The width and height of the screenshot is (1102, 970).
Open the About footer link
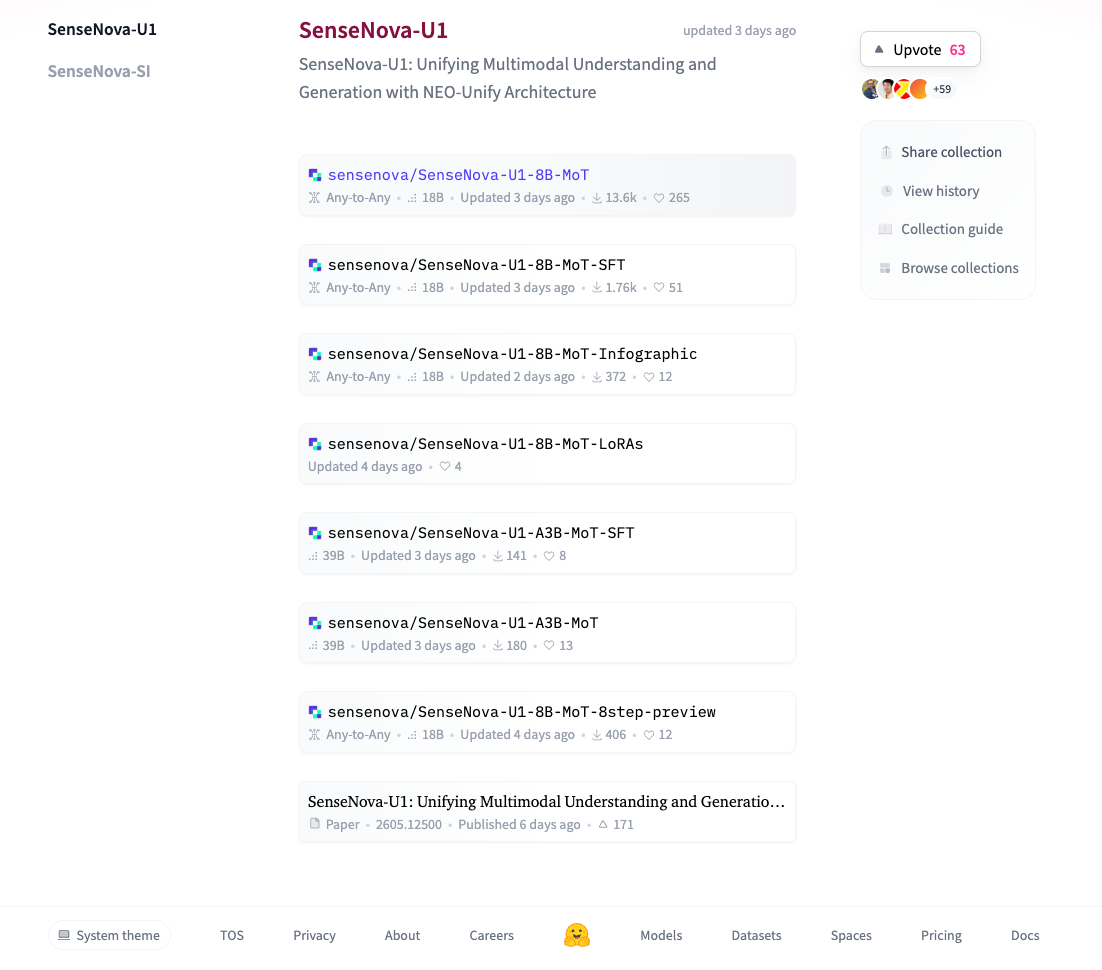click(x=402, y=936)
